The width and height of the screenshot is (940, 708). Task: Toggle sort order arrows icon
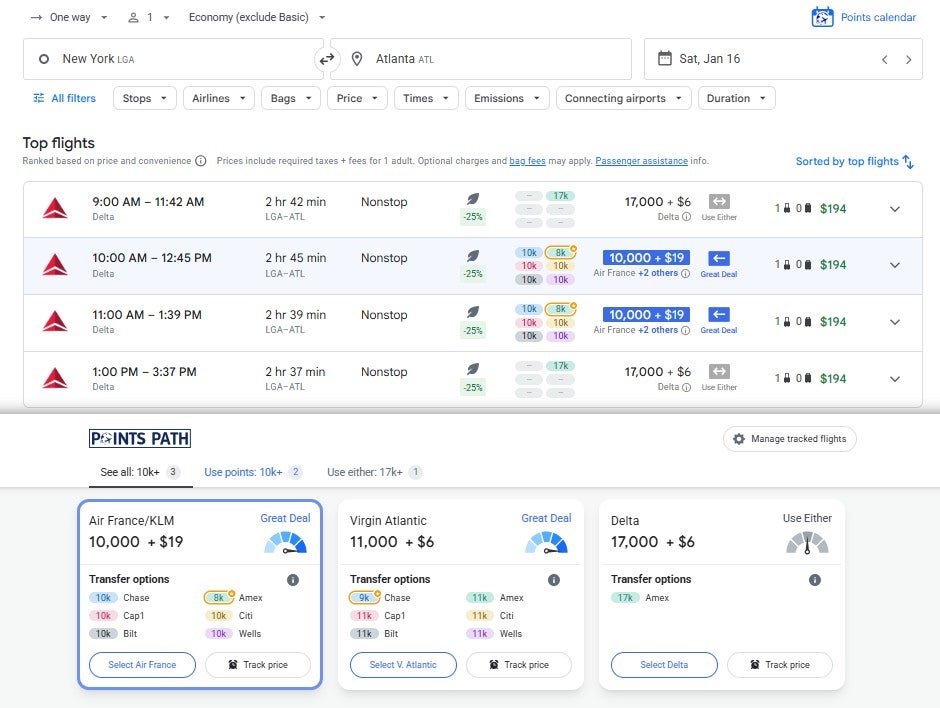(x=908, y=161)
